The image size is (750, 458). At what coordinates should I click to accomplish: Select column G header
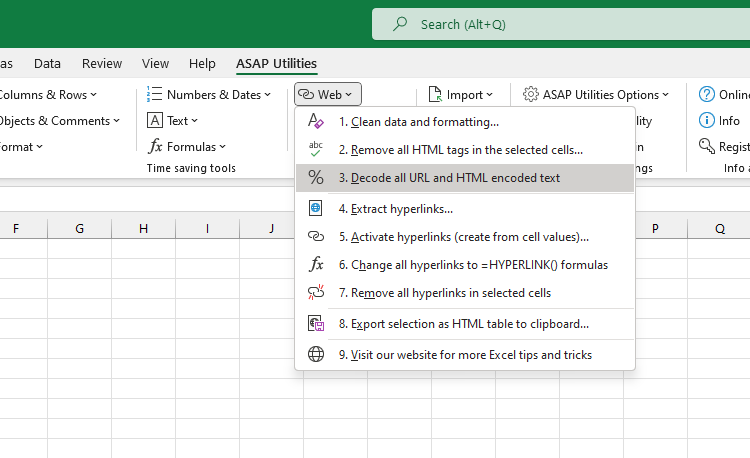coord(79,228)
